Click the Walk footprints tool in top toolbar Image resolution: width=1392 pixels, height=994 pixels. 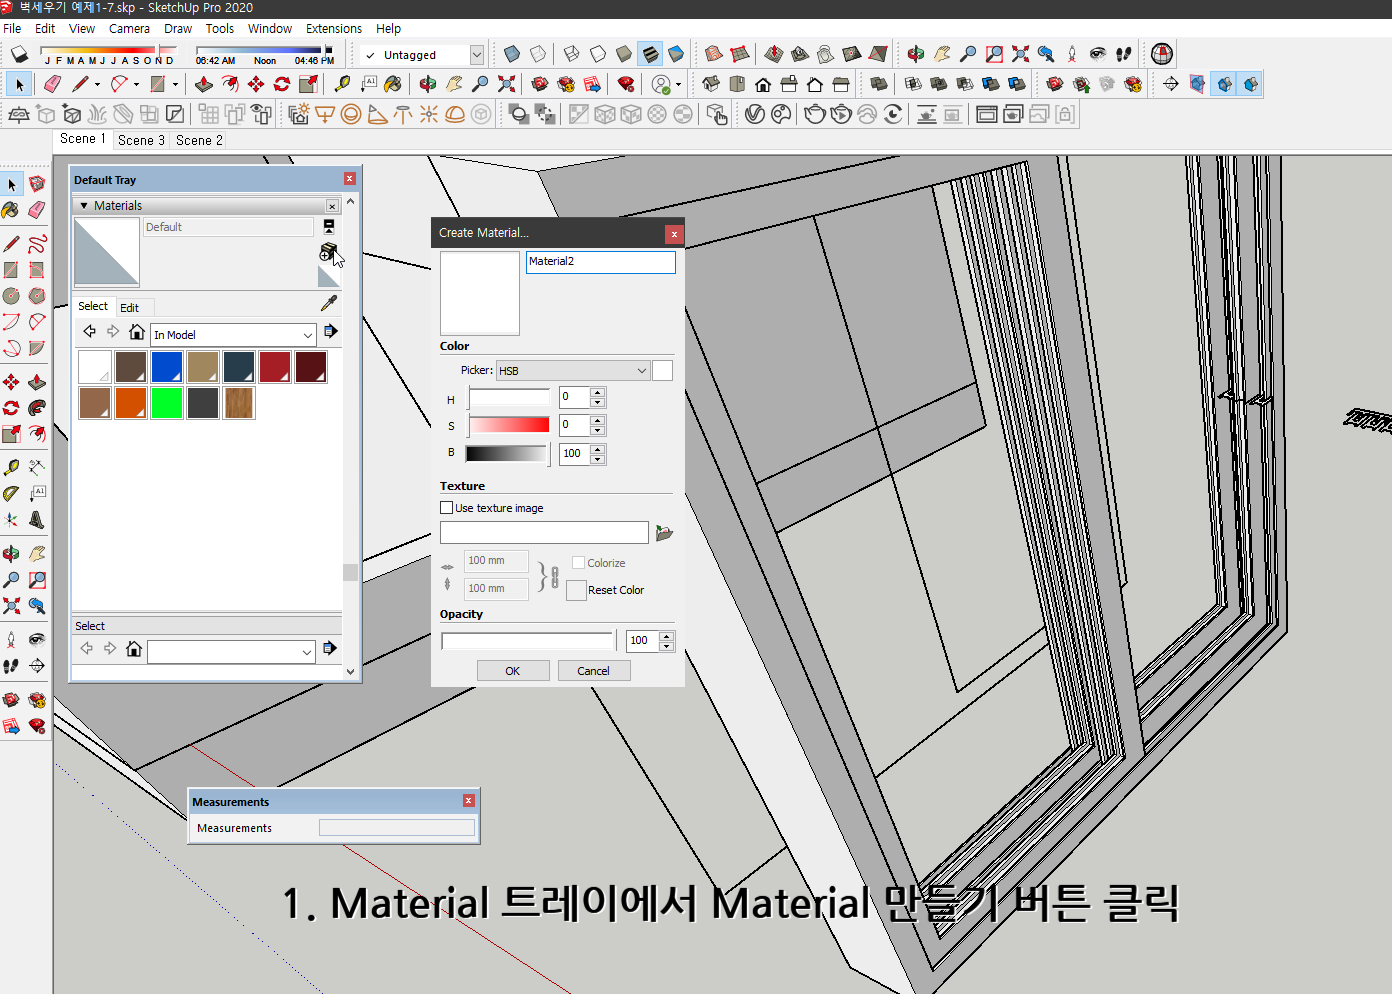tap(1124, 54)
